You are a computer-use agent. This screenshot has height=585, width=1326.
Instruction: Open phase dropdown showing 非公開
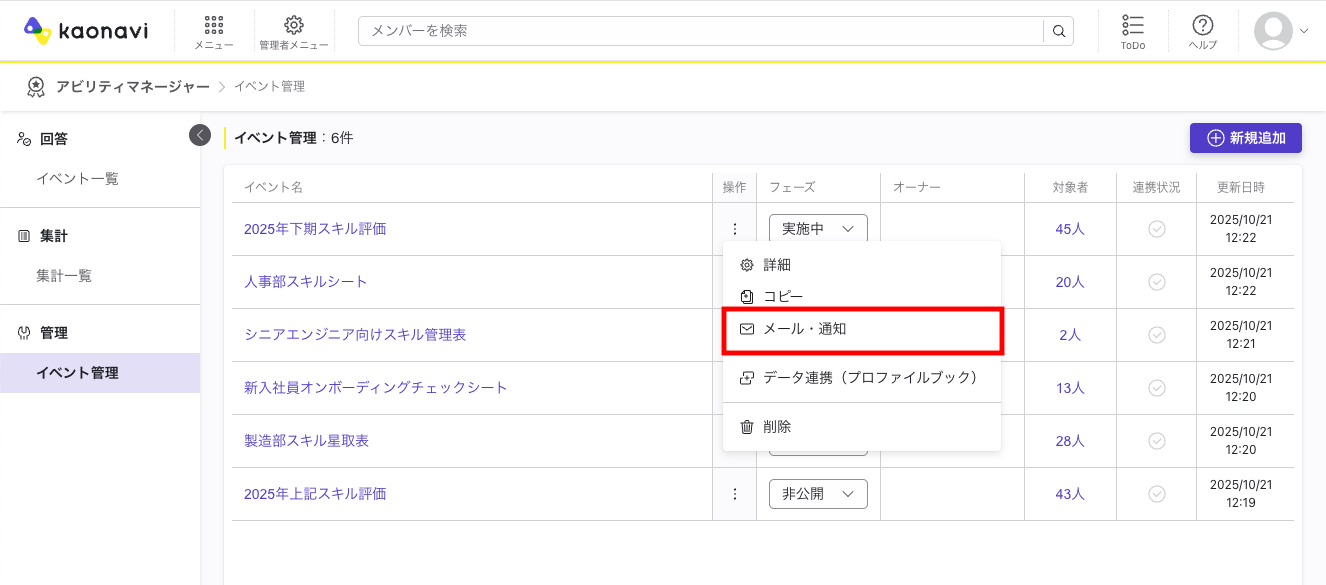click(817, 494)
